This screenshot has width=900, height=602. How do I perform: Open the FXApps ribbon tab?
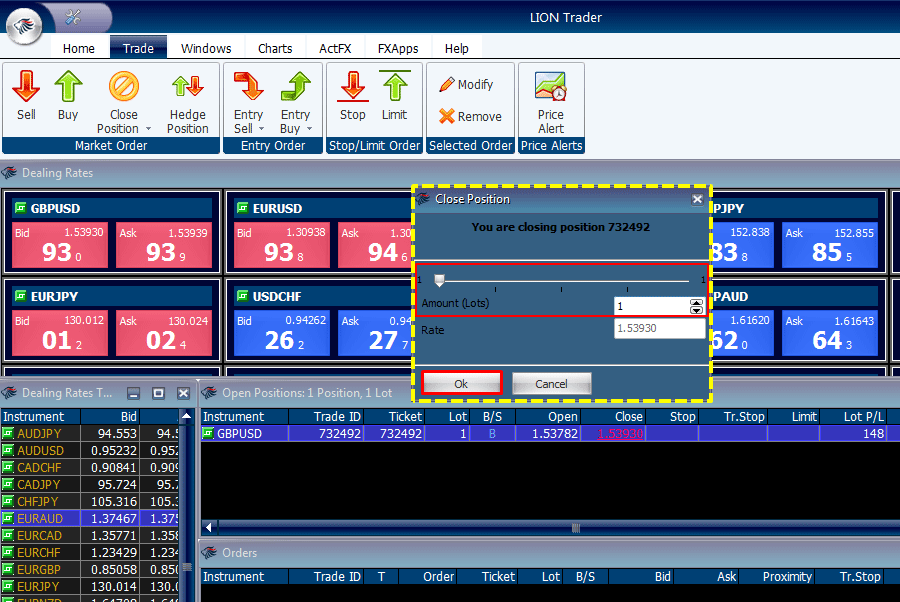pos(398,48)
